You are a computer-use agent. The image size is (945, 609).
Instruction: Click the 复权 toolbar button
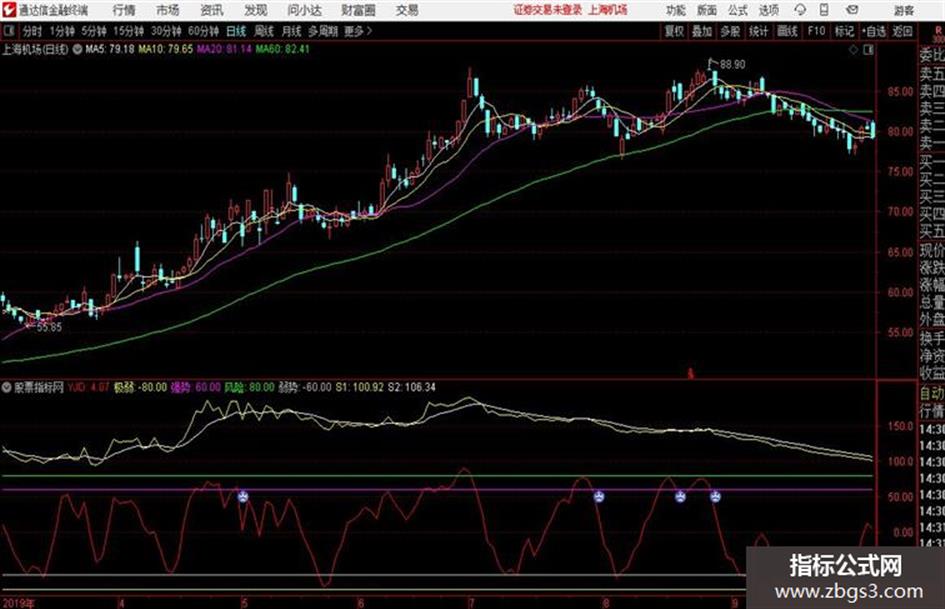pyautogui.click(x=674, y=31)
